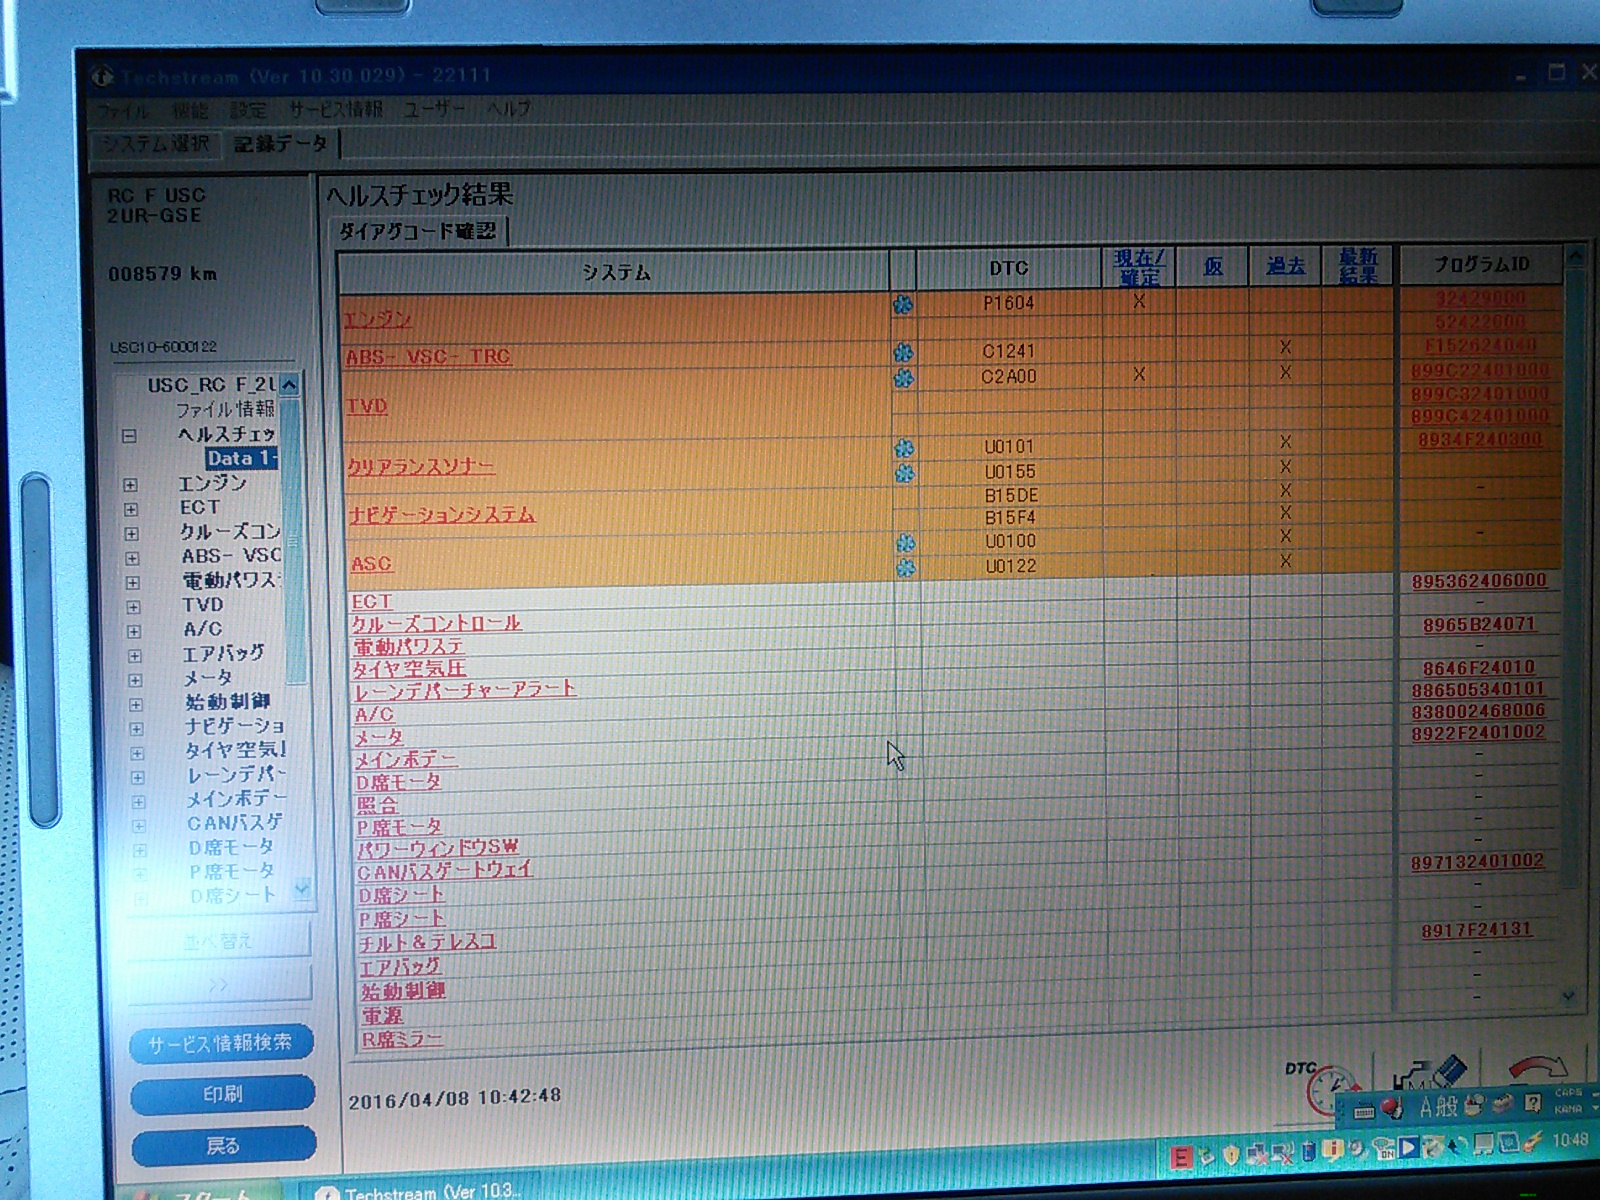Expand the A/C tree node
The width and height of the screenshot is (1600, 1200).
coord(134,631)
